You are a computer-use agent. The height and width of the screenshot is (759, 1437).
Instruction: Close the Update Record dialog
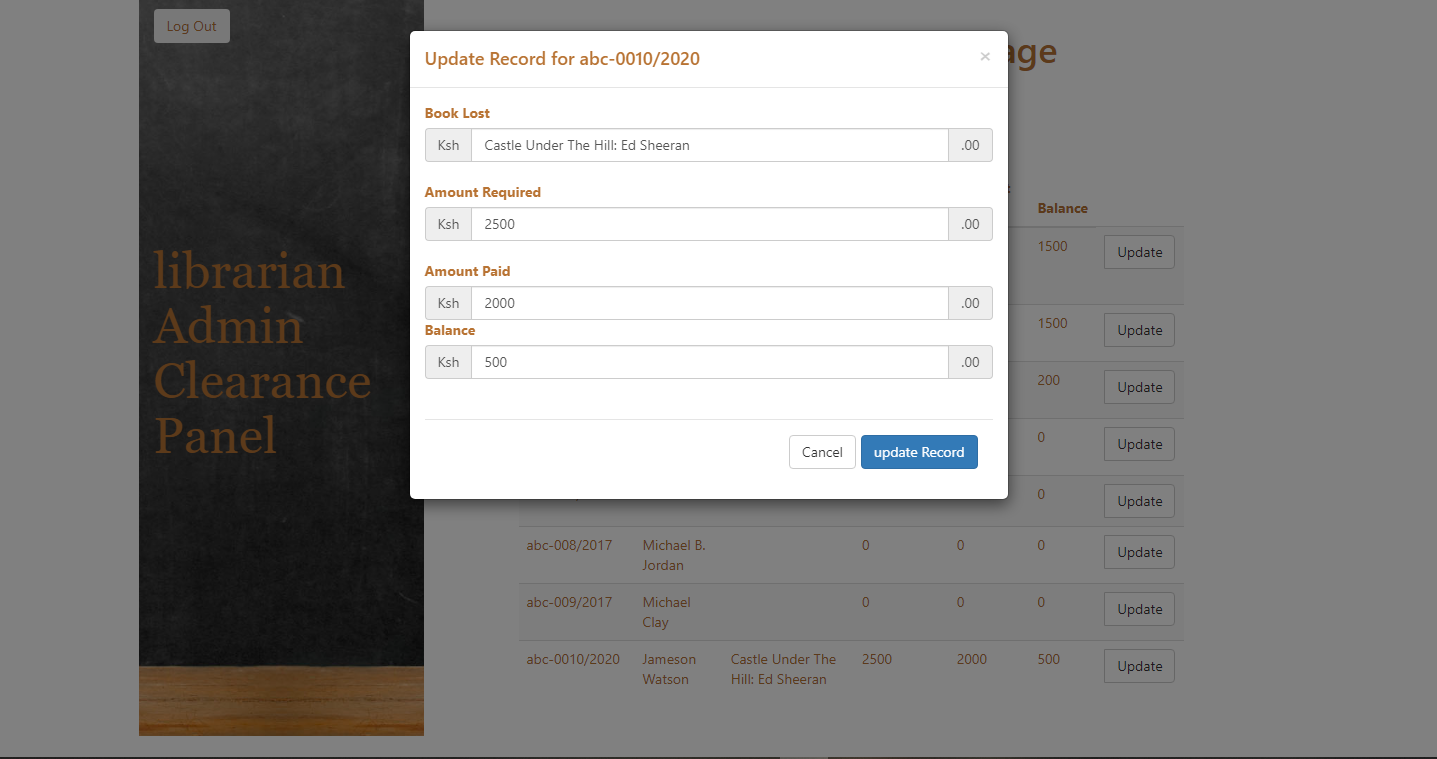point(985,57)
